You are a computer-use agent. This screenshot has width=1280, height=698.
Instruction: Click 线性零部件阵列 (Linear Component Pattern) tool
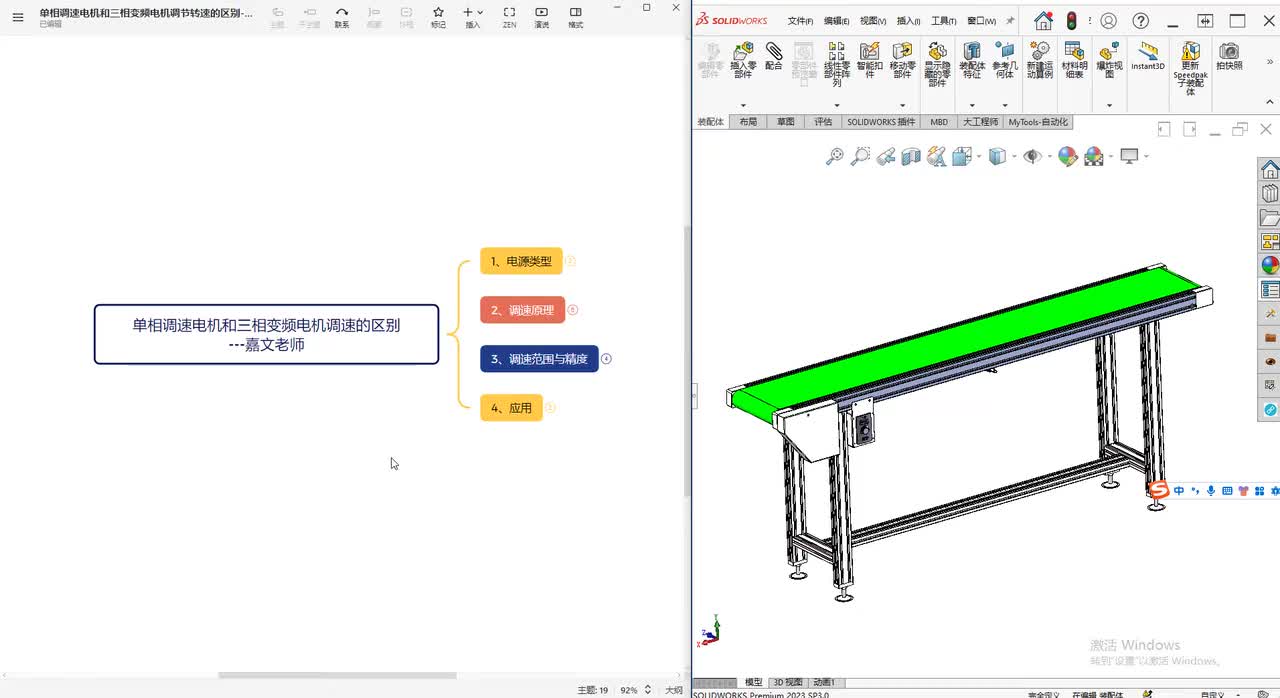click(837, 64)
